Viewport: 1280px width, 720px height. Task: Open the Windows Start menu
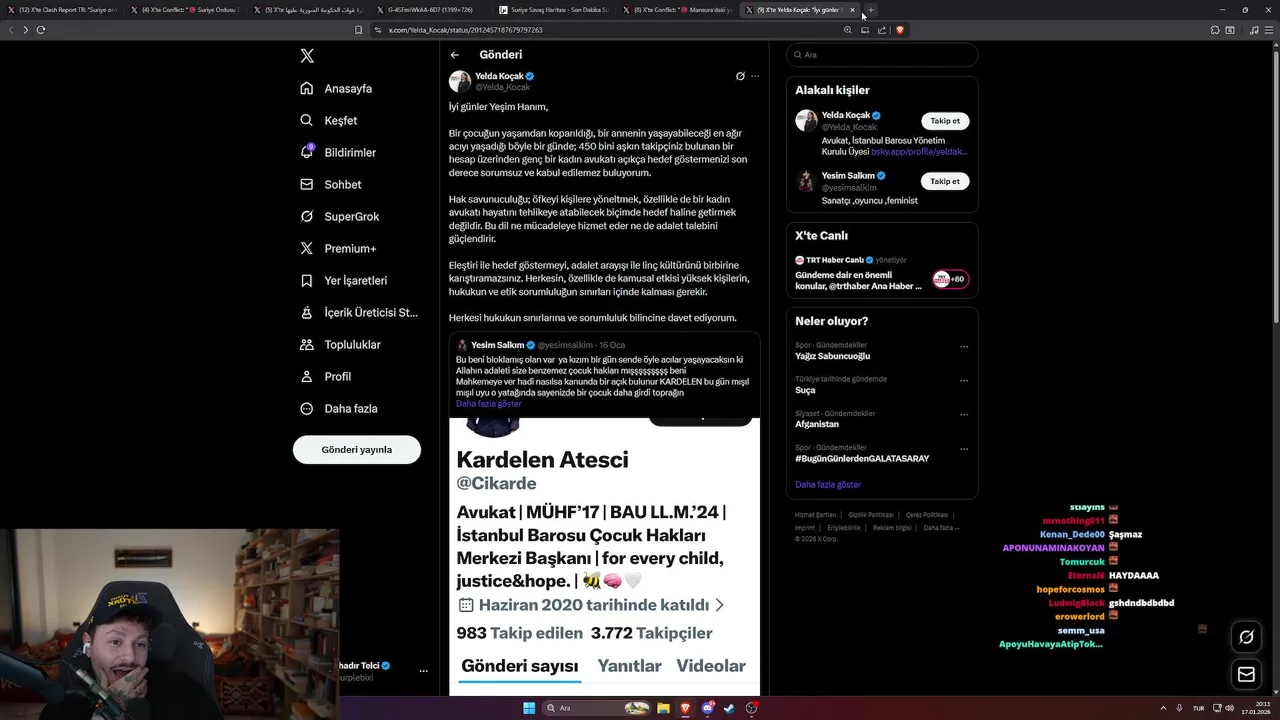click(x=529, y=708)
